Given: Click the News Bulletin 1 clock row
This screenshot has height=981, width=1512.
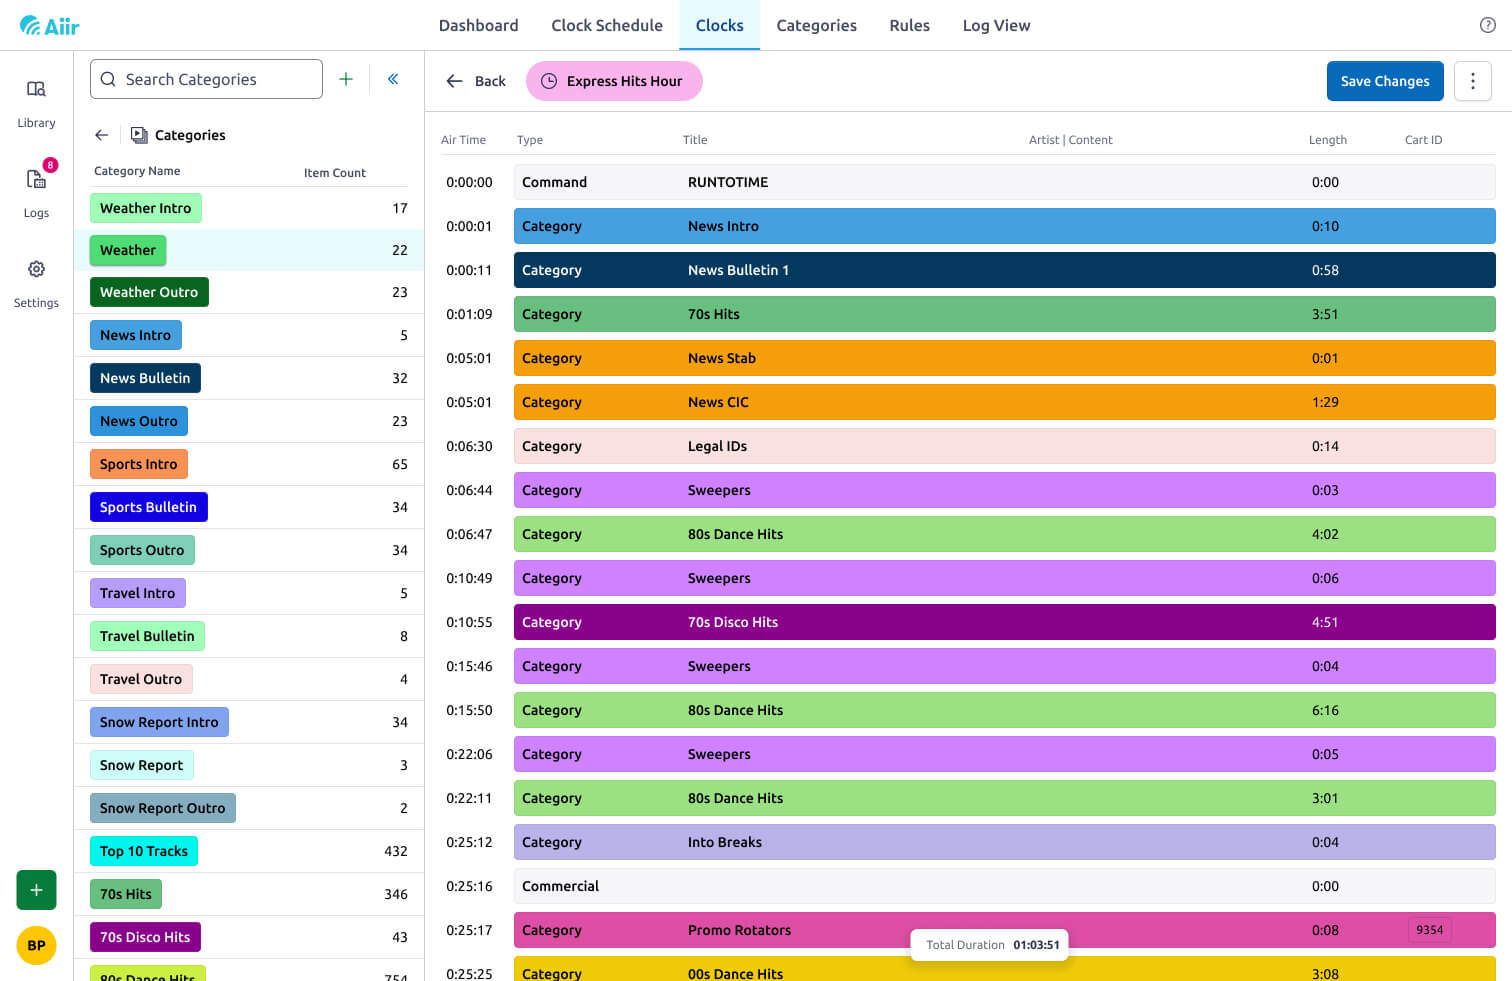Looking at the screenshot, I should tap(1005, 270).
